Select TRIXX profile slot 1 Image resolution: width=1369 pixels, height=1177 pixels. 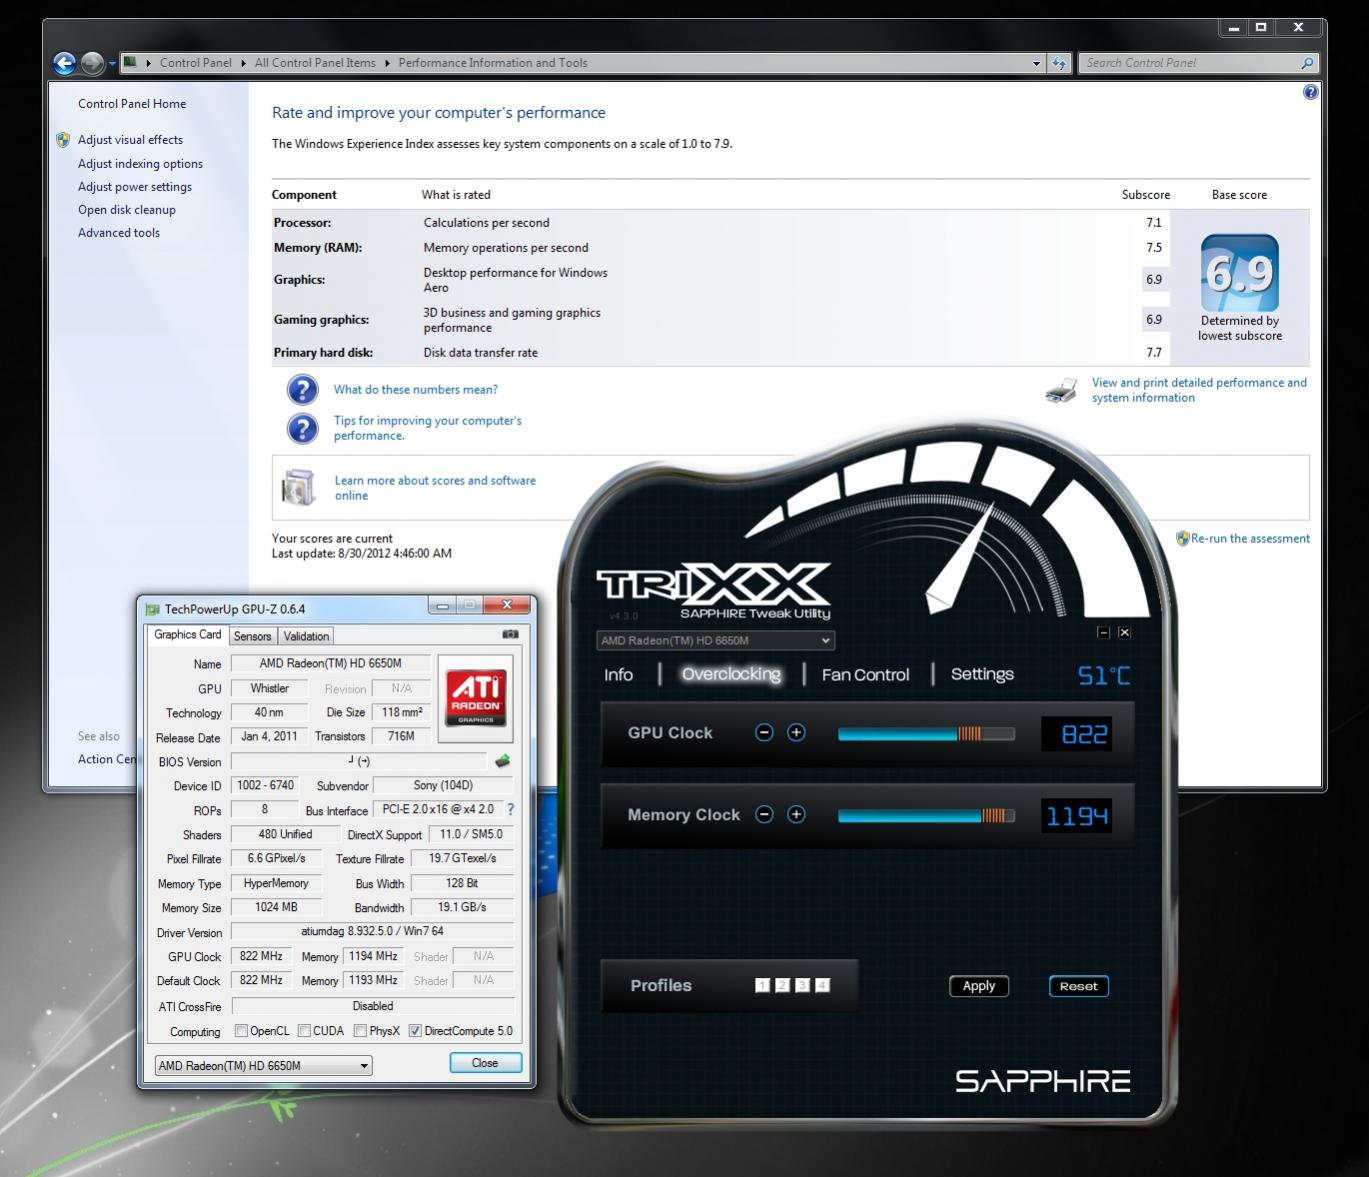click(x=762, y=986)
